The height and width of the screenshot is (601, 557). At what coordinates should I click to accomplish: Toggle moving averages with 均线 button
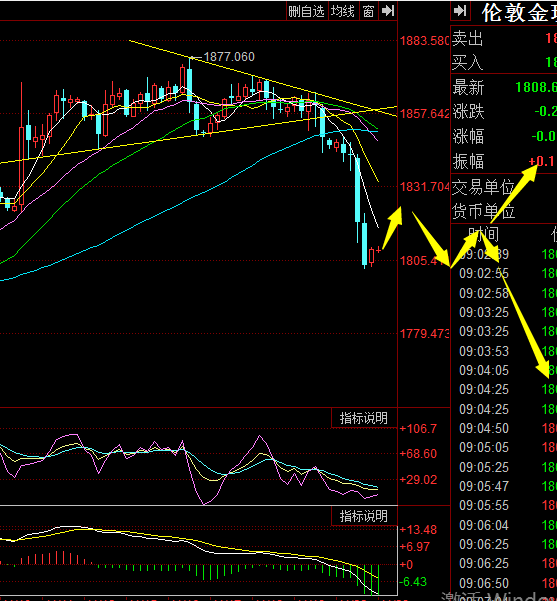click(x=343, y=11)
